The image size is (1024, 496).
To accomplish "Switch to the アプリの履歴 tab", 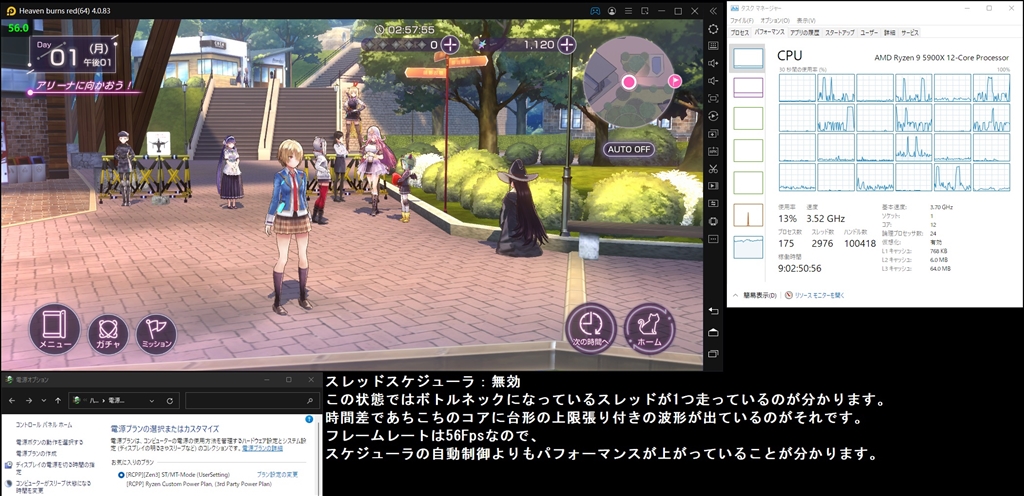I will 804,33.
